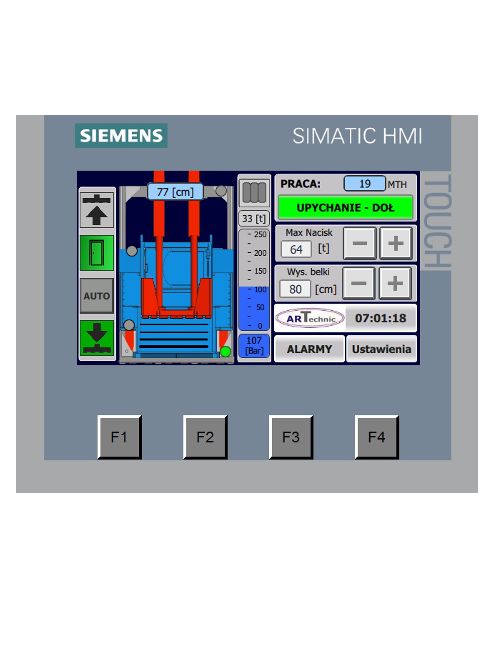
Task: Select the Wys. belki value field showing 80
Action: click(x=295, y=289)
